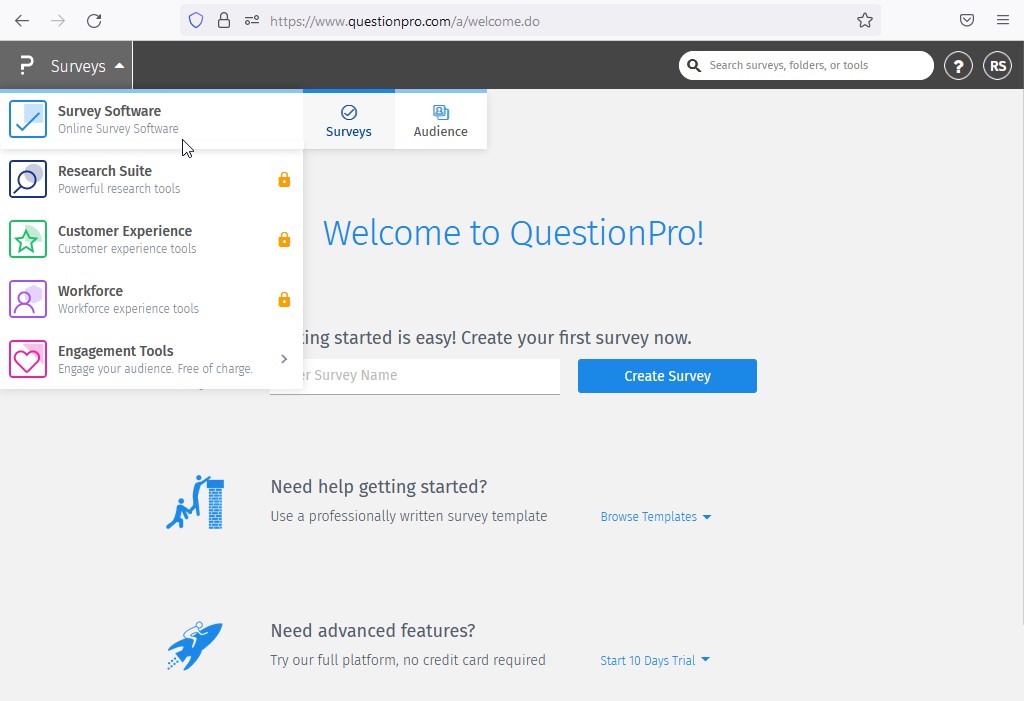1024x701 pixels.
Task: Click the search magnifier icon
Action: (694, 65)
